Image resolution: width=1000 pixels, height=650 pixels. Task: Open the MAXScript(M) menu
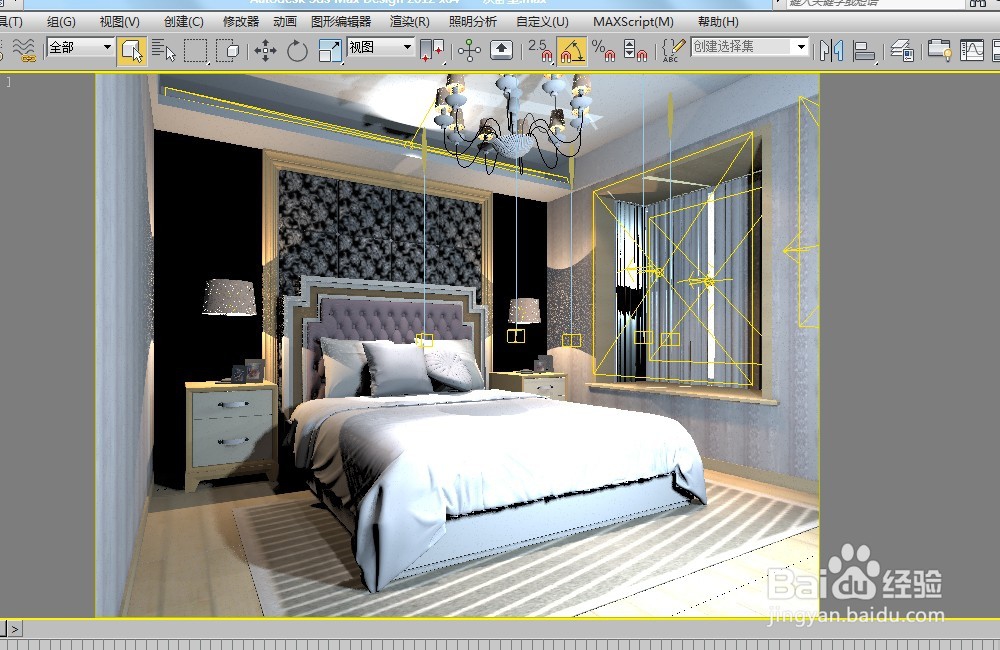tap(633, 22)
